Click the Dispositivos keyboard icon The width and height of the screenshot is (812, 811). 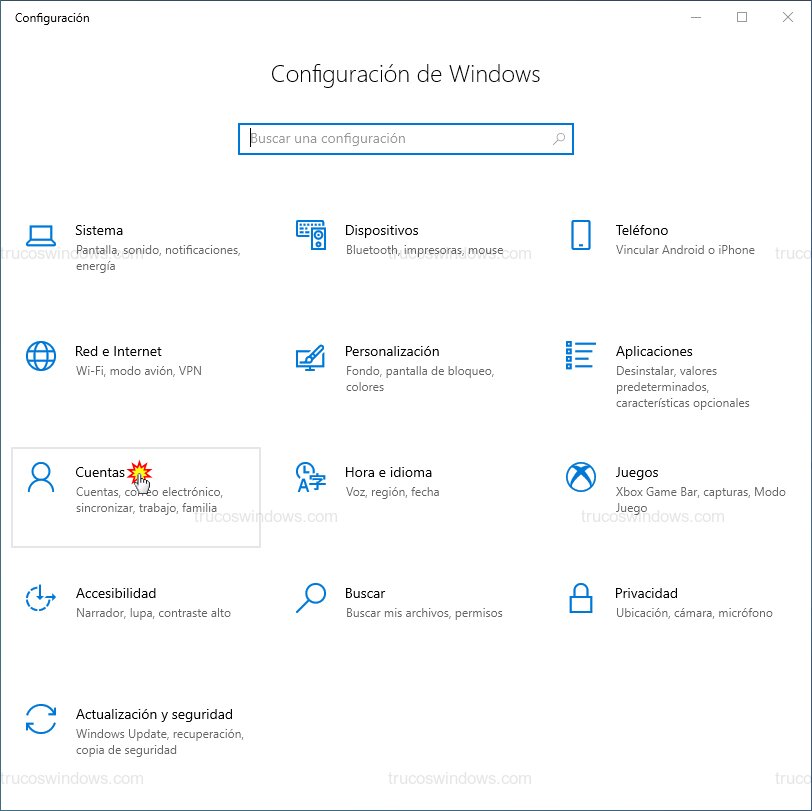point(311,234)
